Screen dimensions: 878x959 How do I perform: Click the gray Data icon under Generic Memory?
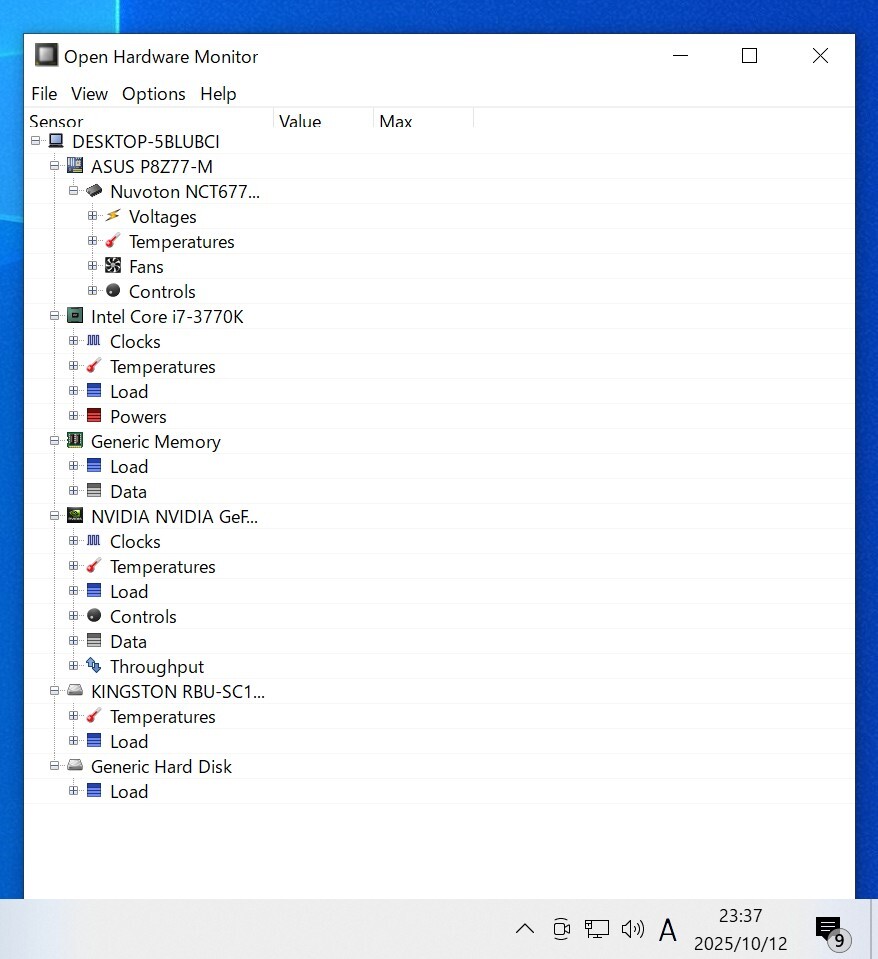[94, 491]
